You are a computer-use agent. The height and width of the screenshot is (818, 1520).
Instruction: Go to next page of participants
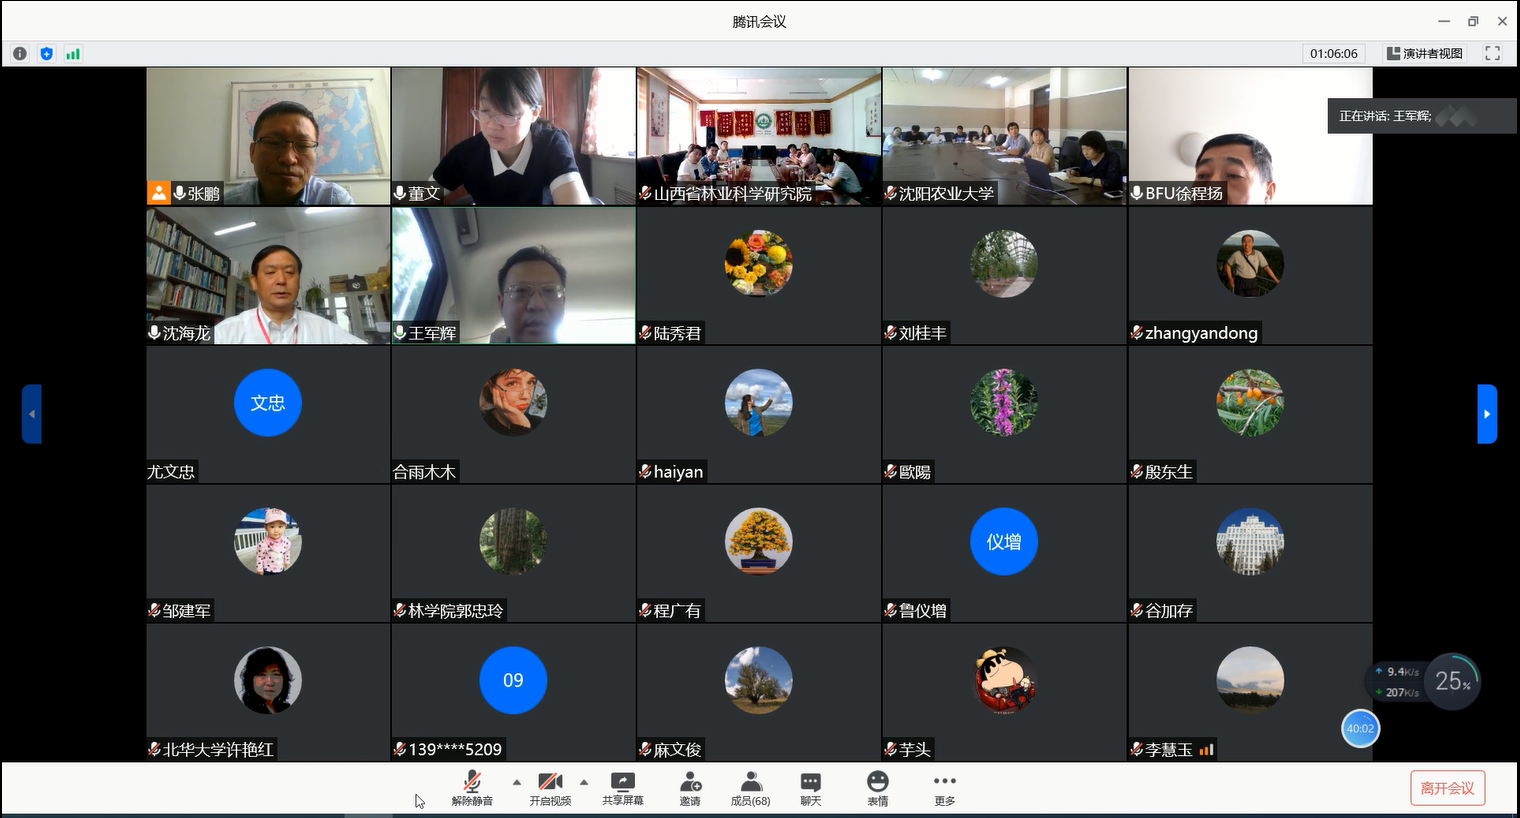(x=1487, y=414)
